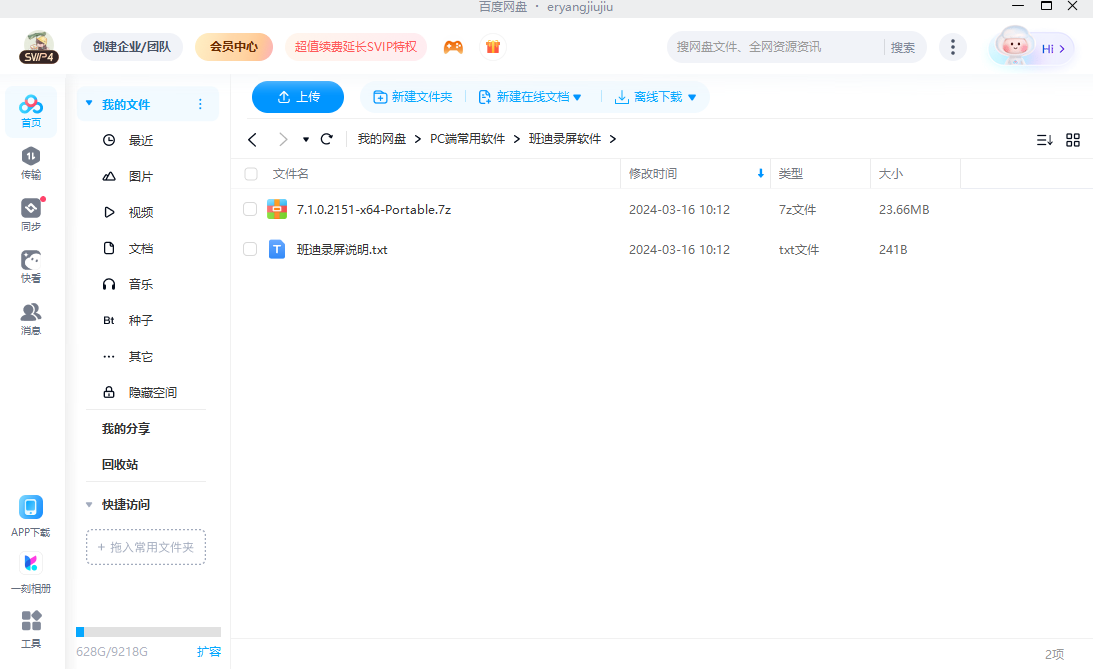Open the navigation history dropdown arrow
Viewport: 1093px width, 669px height.
tap(305, 139)
